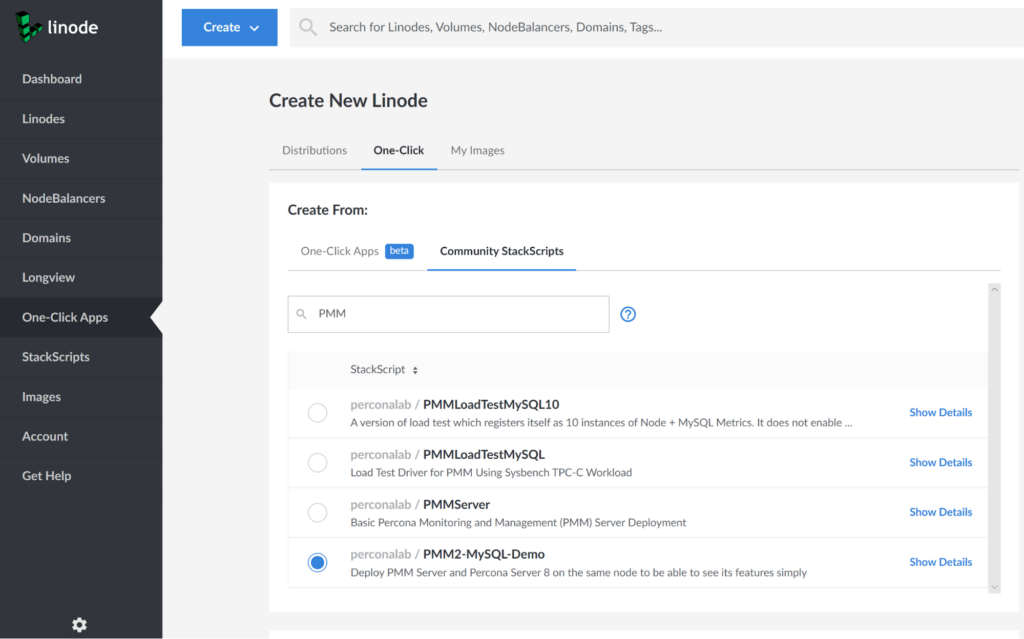Click the help question mark icon

628,314
